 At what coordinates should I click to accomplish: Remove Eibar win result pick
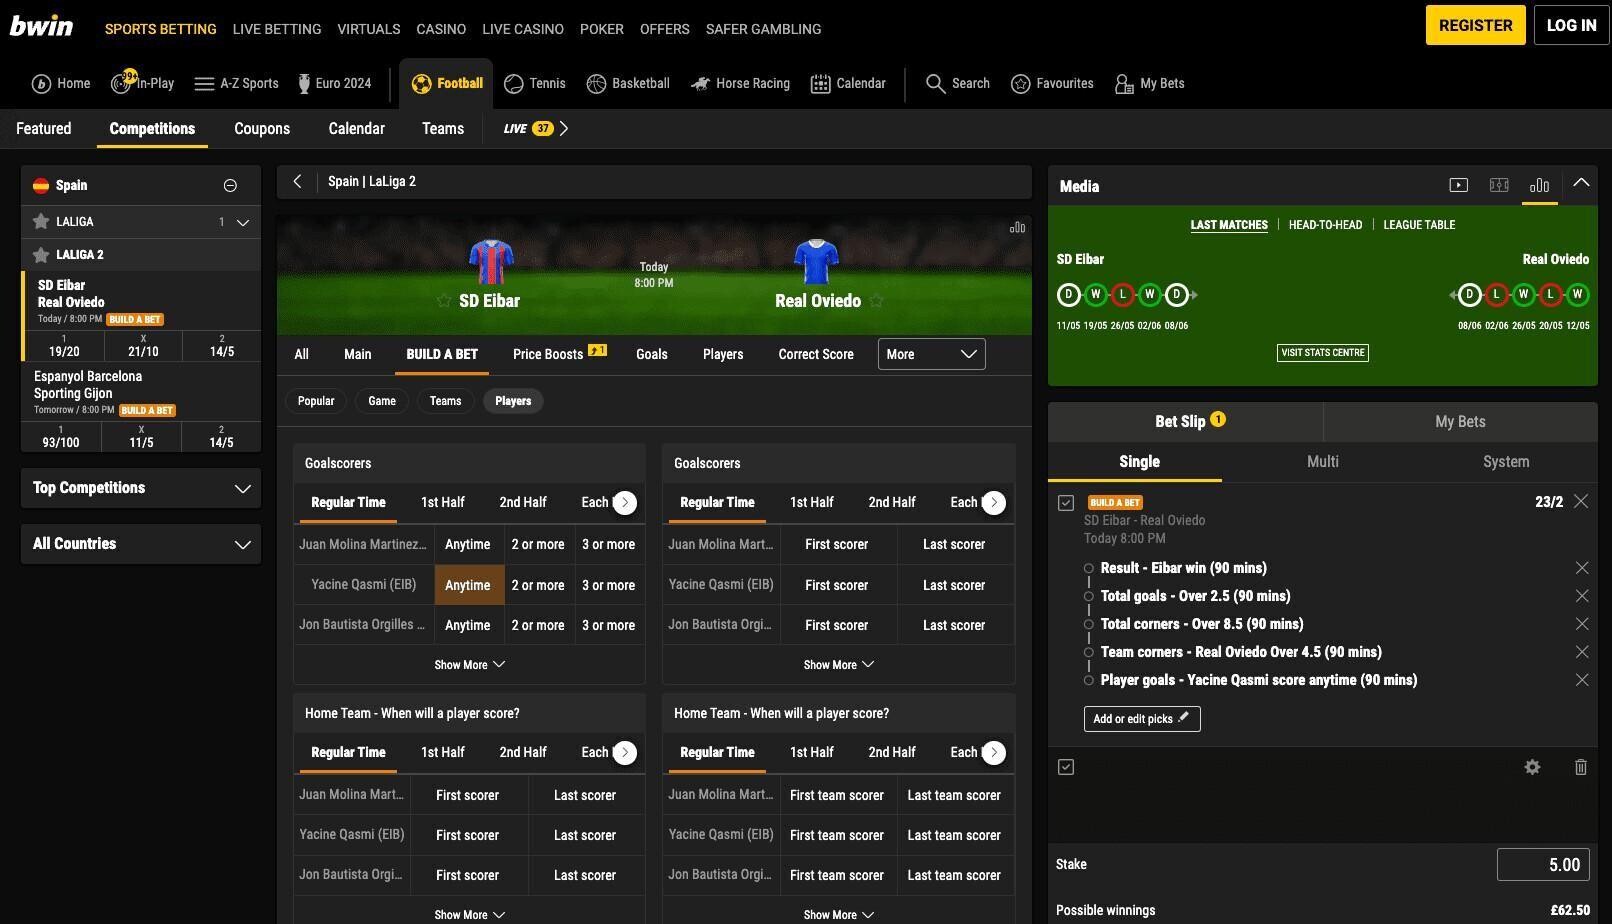click(x=1582, y=568)
